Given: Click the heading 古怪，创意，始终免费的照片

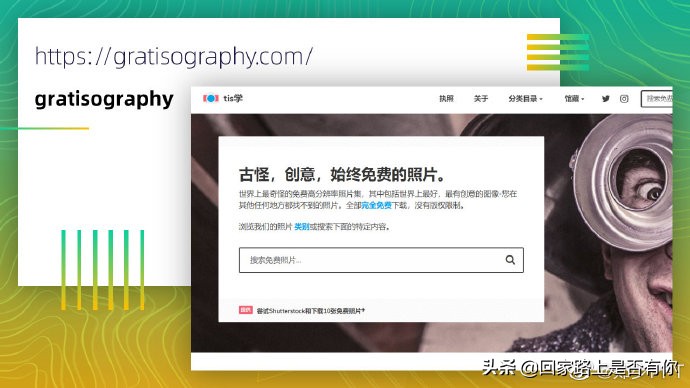Looking at the screenshot, I should coord(342,174).
